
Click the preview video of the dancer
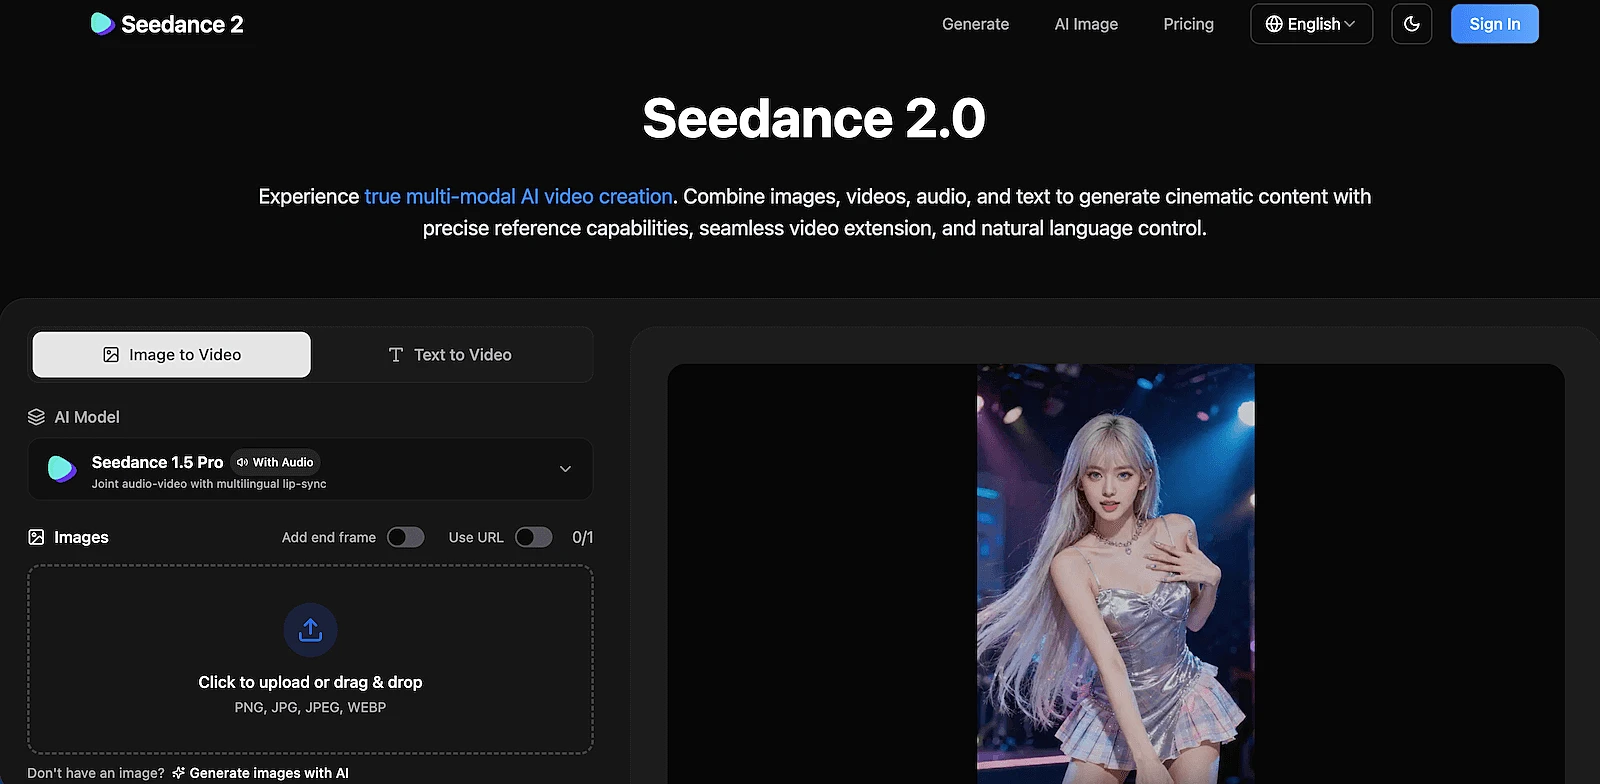[1116, 574]
